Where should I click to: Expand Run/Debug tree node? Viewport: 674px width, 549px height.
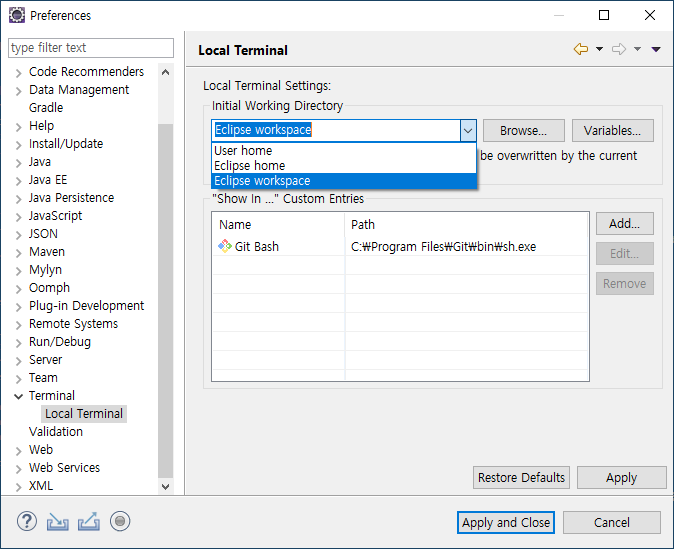pyautogui.click(x=18, y=343)
